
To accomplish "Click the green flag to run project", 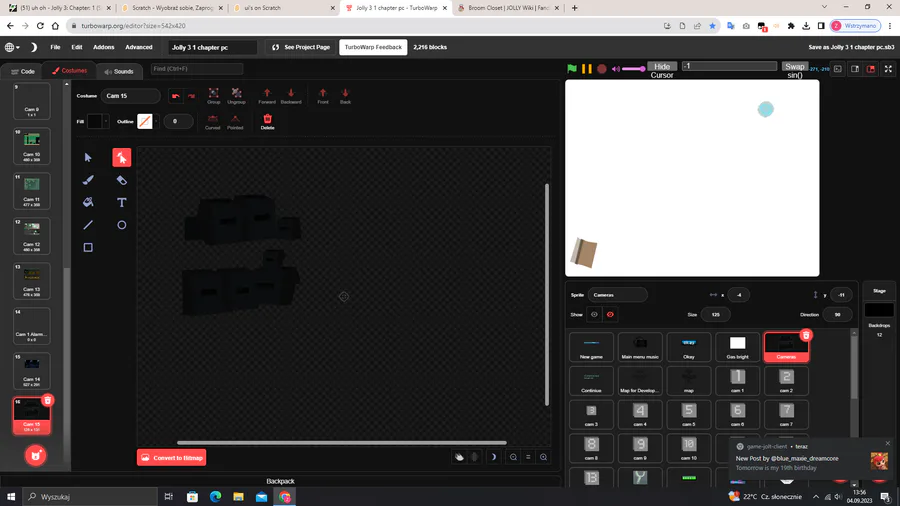I will 572,68.
